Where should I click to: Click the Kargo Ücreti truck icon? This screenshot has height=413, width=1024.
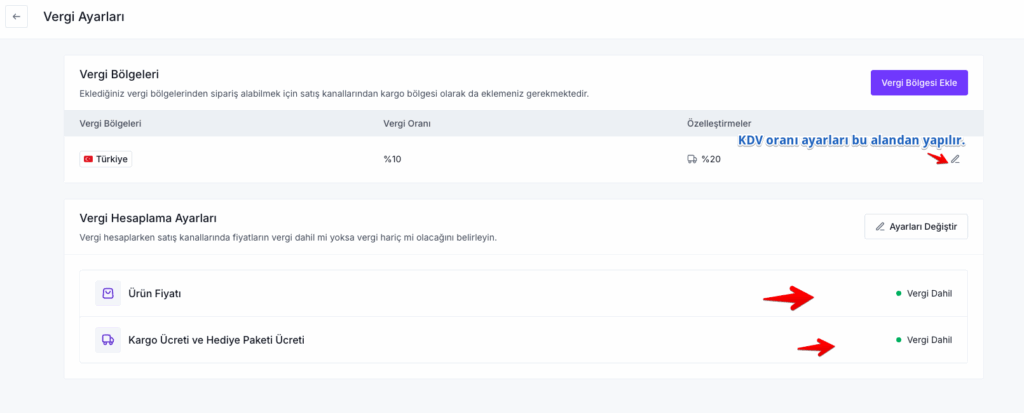tap(107, 340)
